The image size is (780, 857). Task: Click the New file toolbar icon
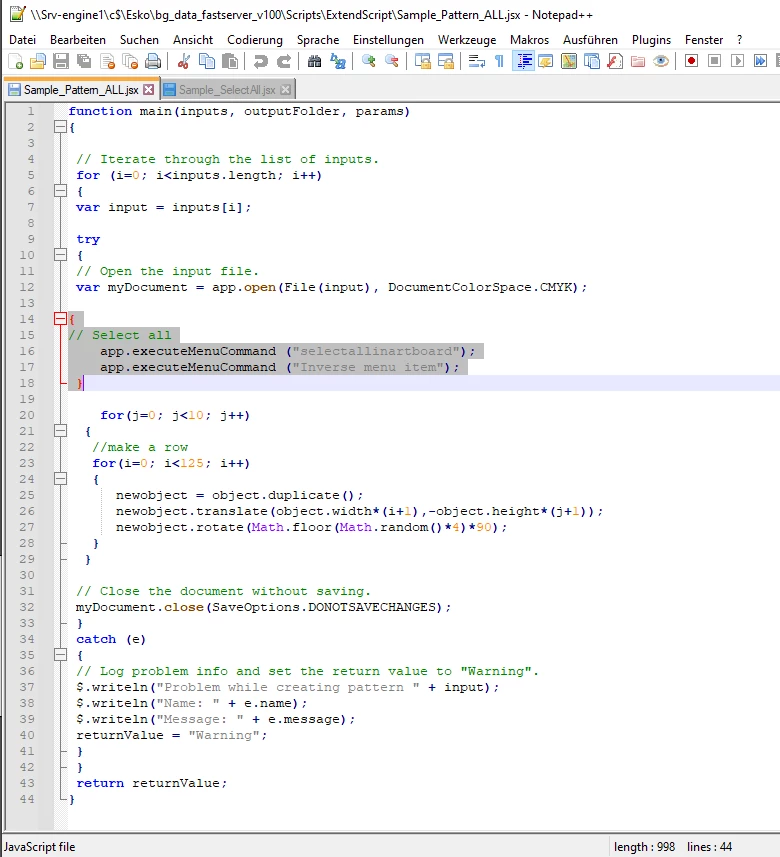15,61
